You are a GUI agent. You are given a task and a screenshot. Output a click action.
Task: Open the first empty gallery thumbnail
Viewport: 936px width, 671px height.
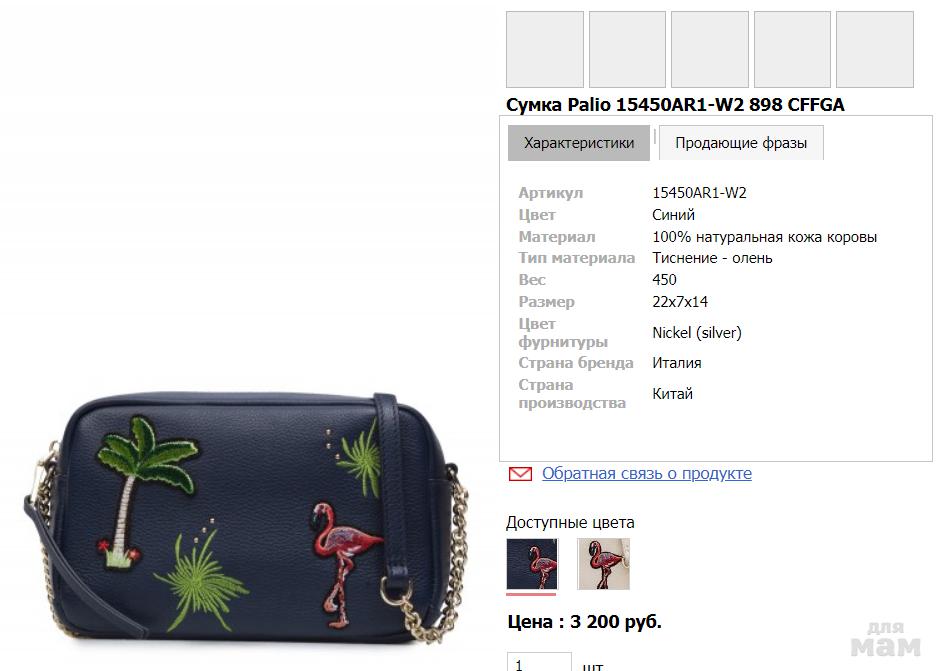pos(544,50)
